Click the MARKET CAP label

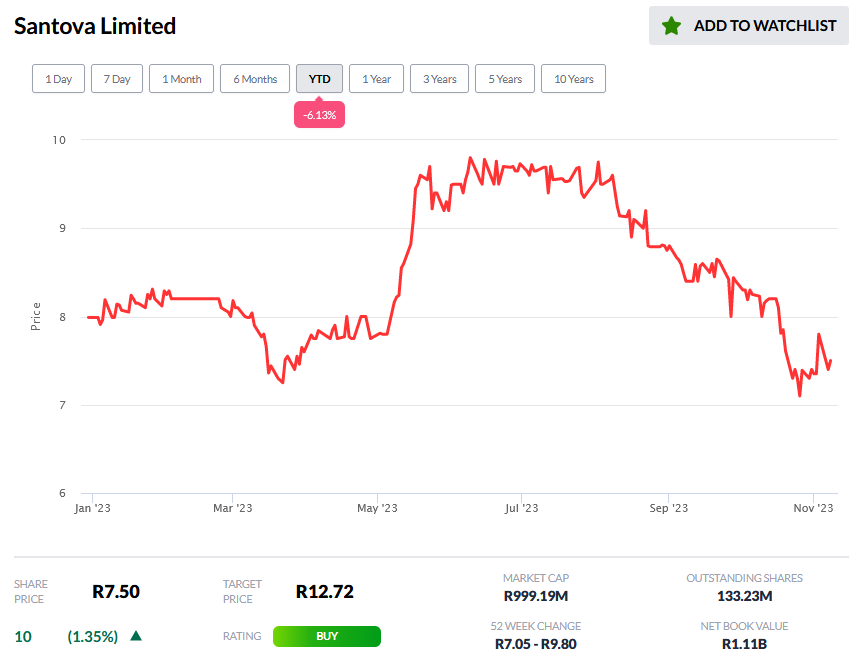pos(536,578)
